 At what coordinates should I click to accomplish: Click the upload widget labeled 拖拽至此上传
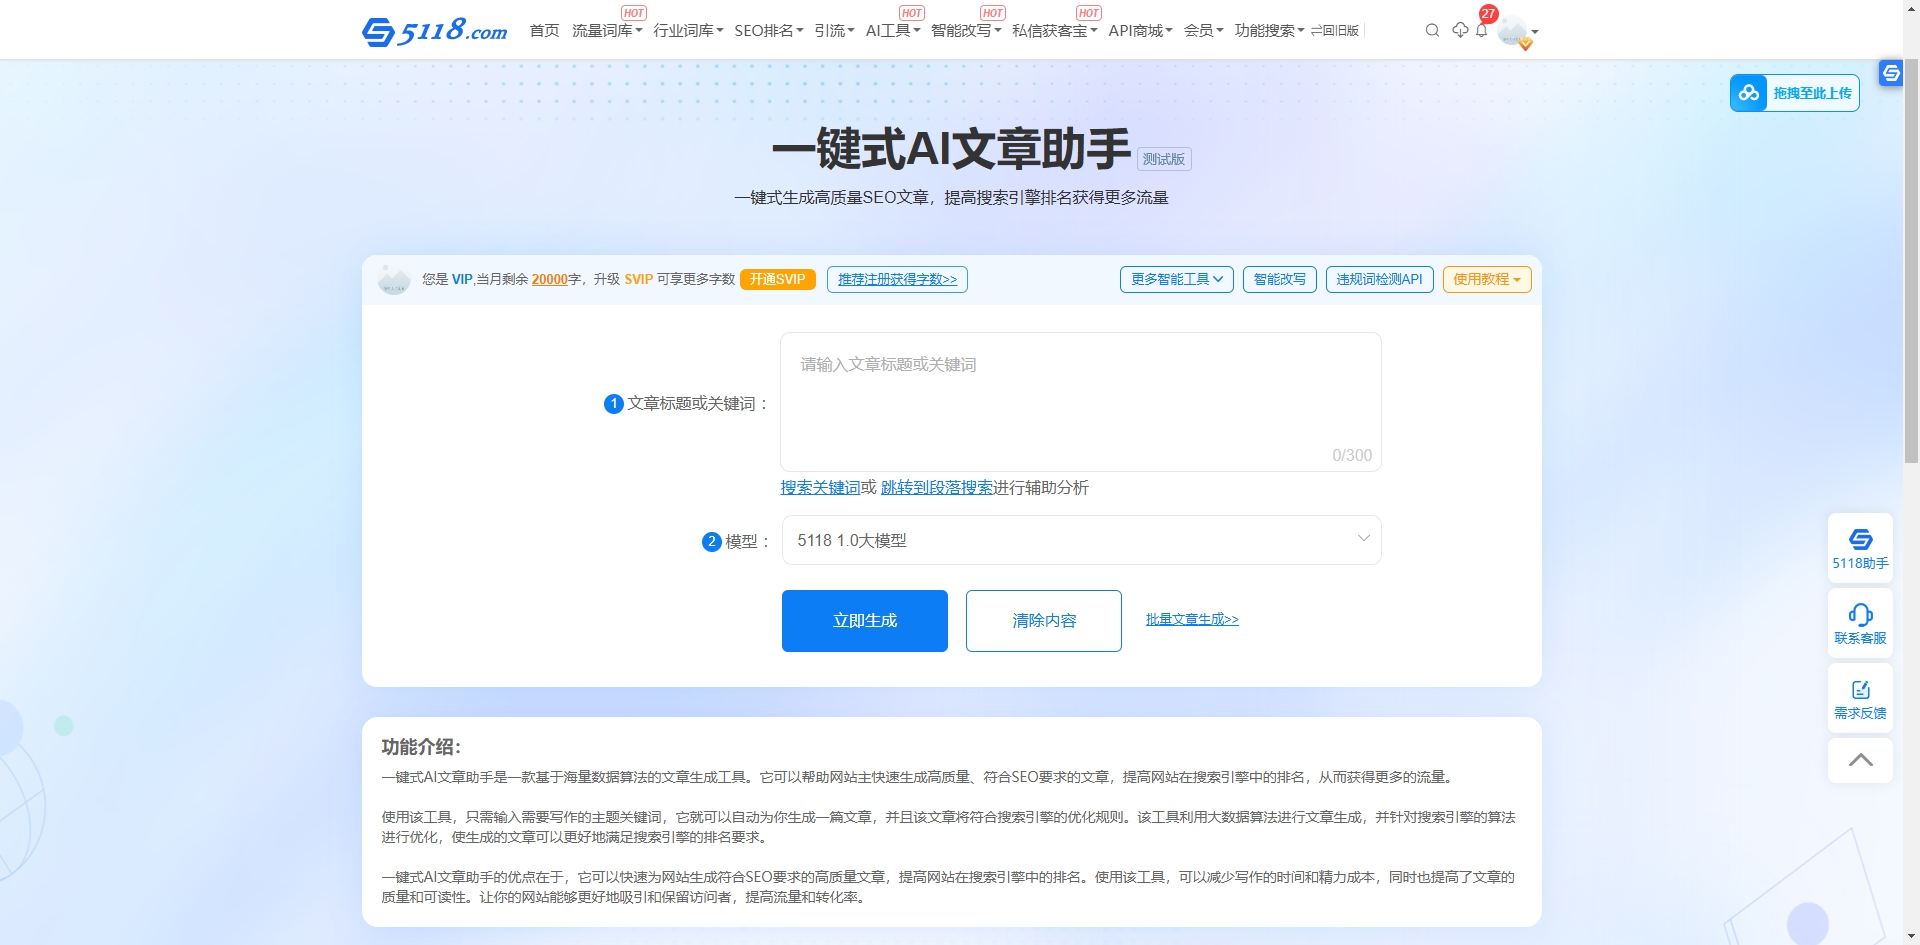pyautogui.click(x=1794, y=92)
